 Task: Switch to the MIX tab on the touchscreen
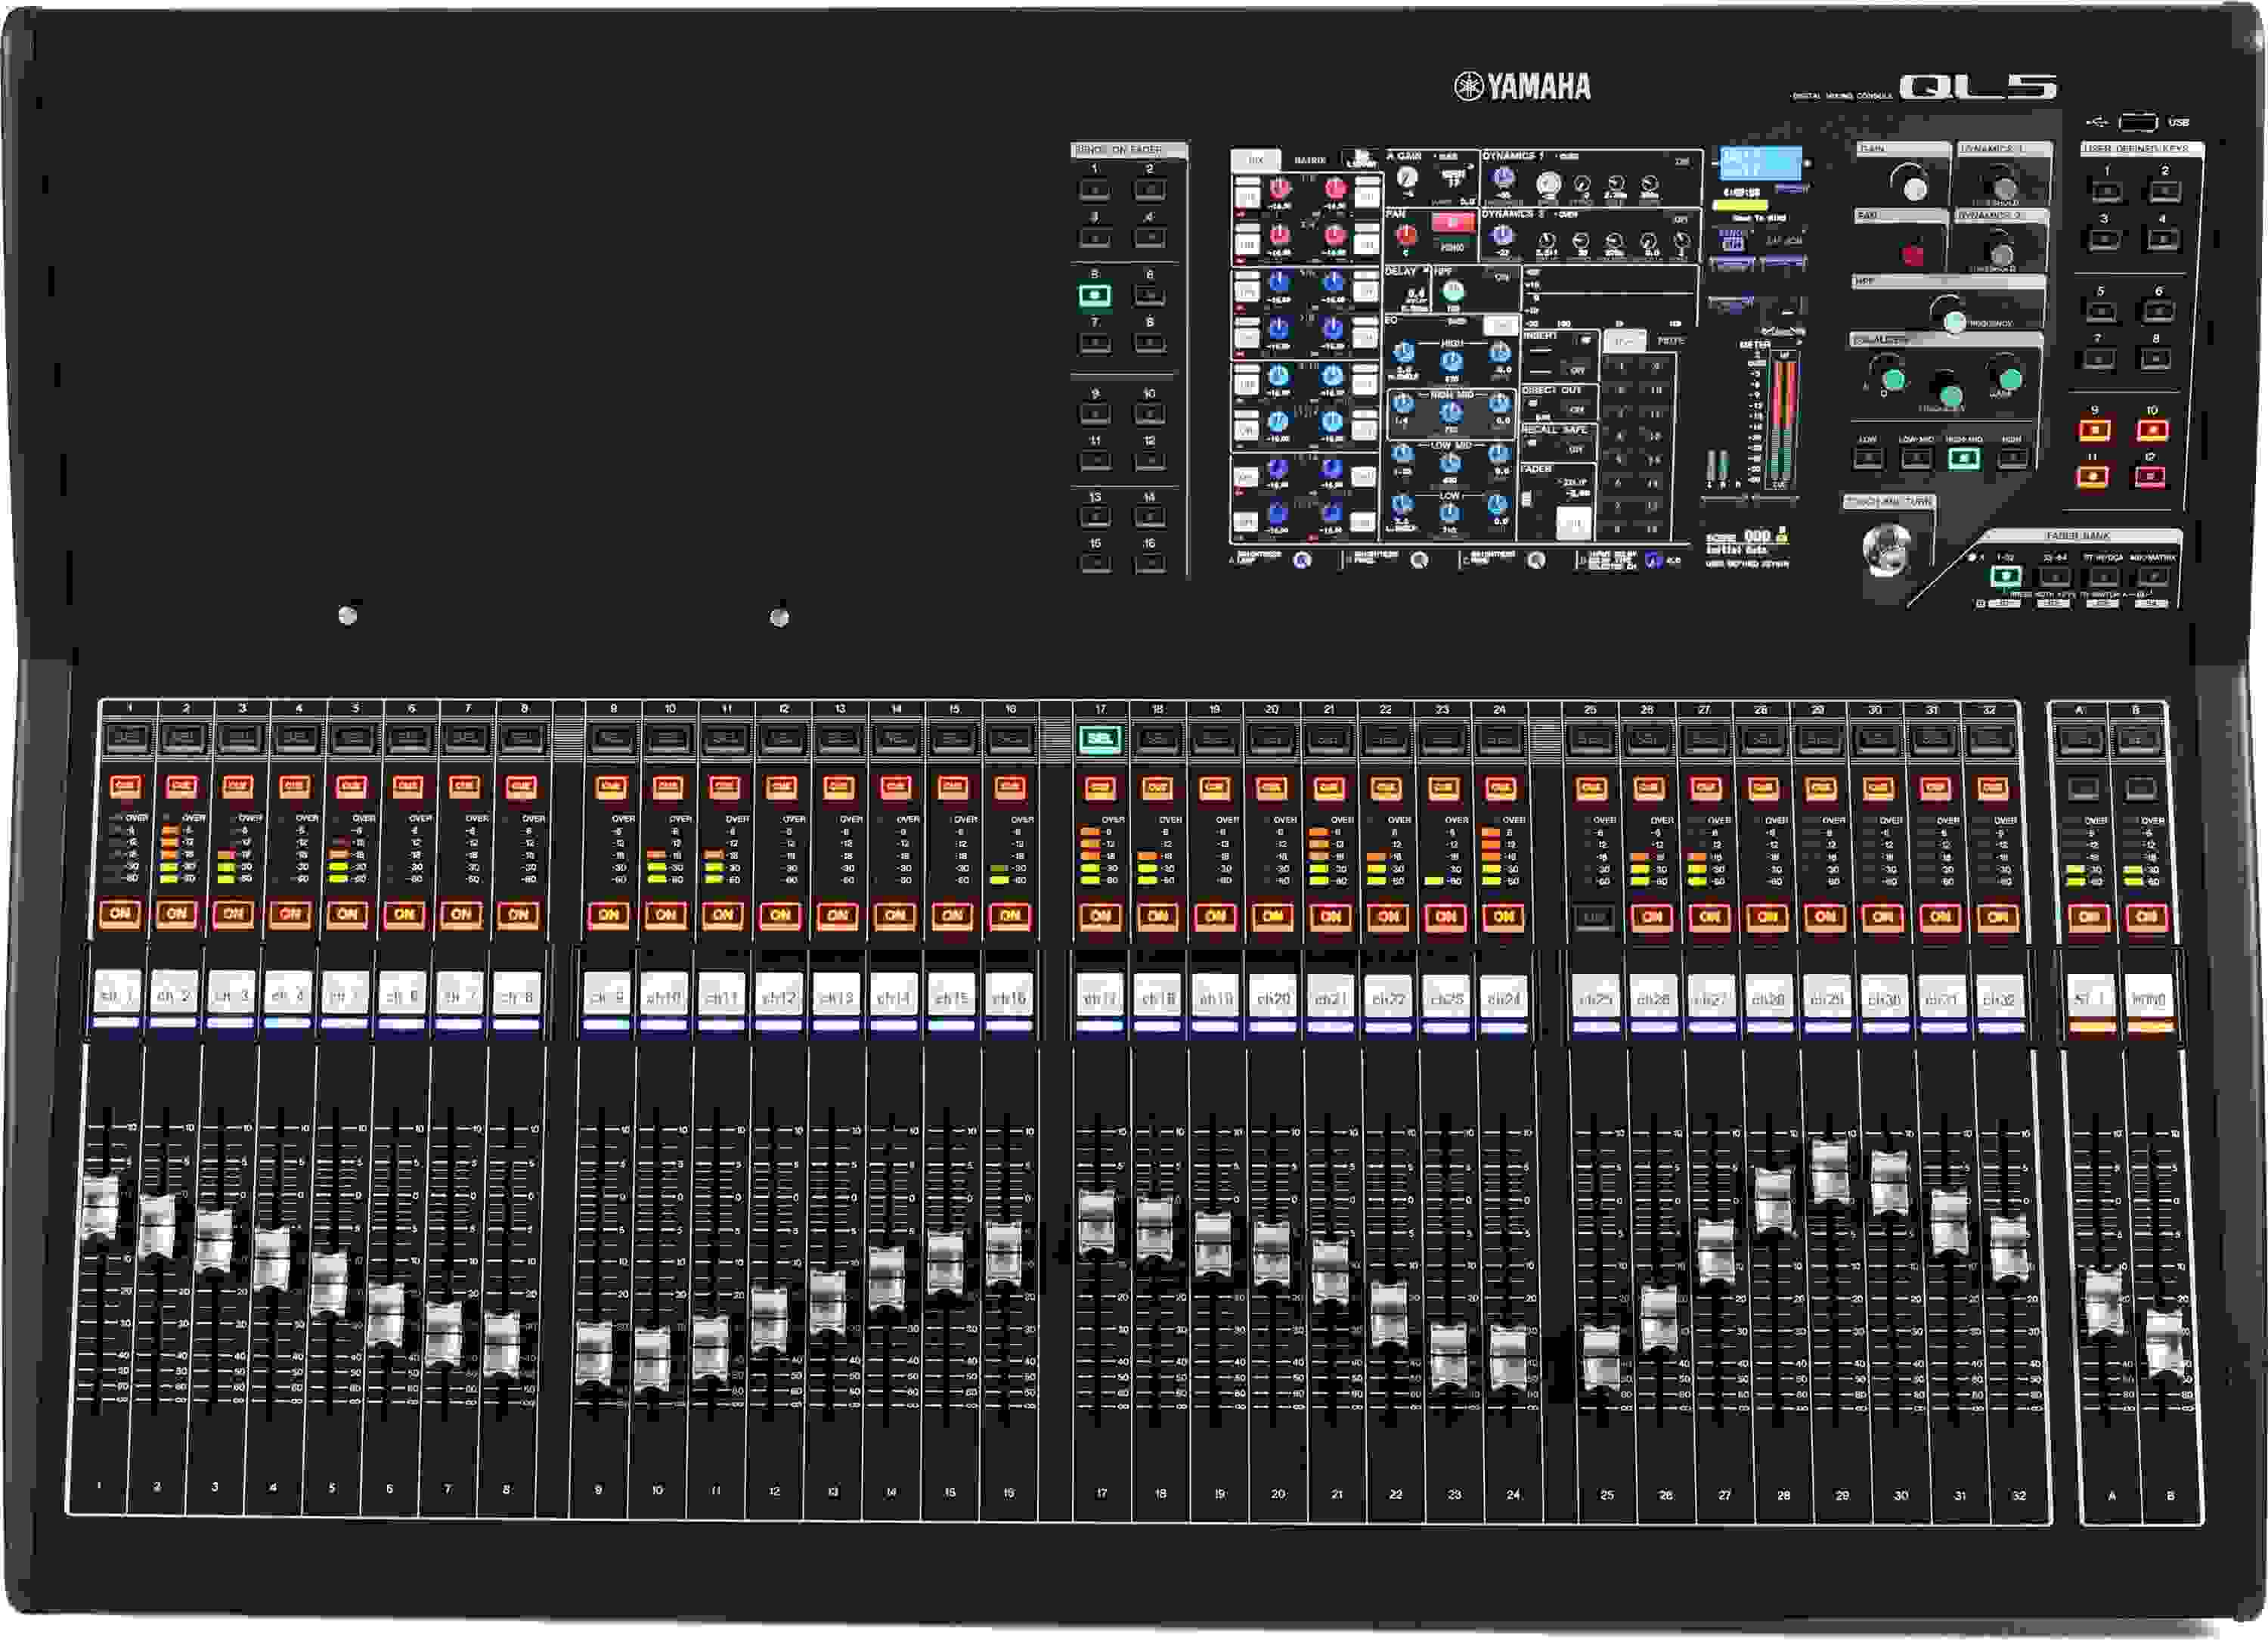[x=1255, y=160]
